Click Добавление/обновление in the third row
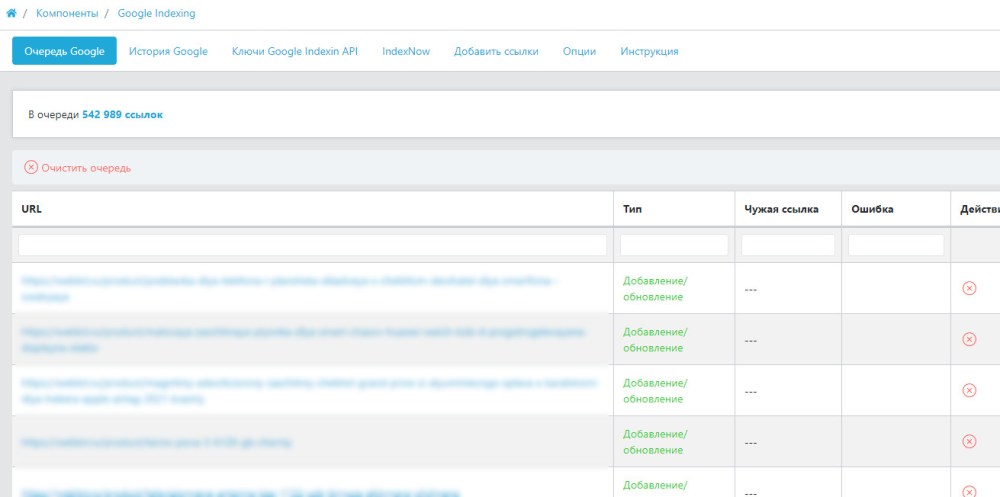This screenshot has width=1000, height=497. [x=655, y=391]
